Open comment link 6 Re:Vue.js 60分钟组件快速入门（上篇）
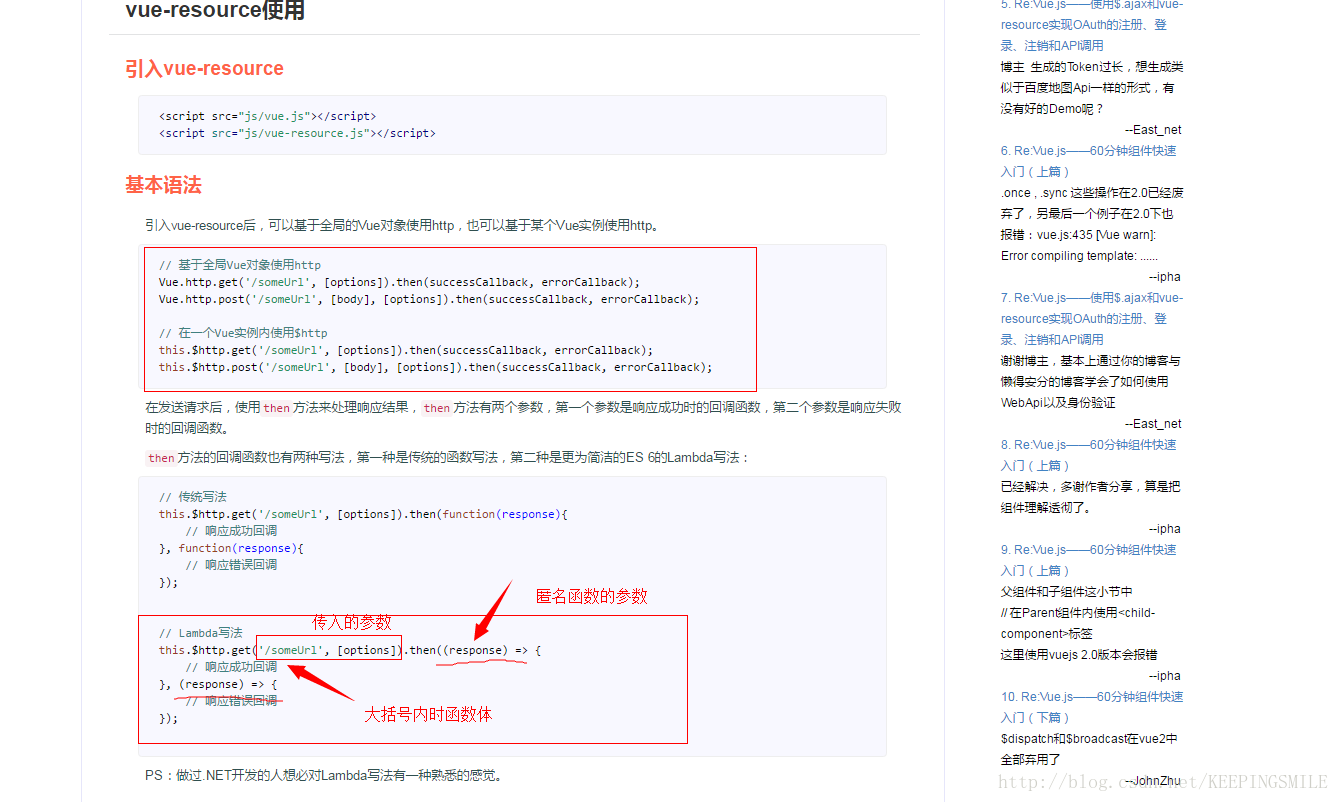1339x802 pixels. point(1089,161)
